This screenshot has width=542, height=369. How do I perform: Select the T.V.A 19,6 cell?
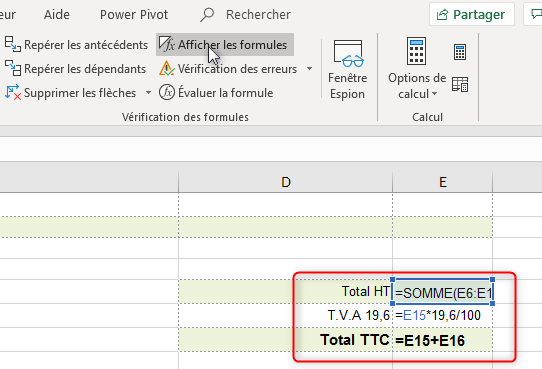(x=286, y=315)
